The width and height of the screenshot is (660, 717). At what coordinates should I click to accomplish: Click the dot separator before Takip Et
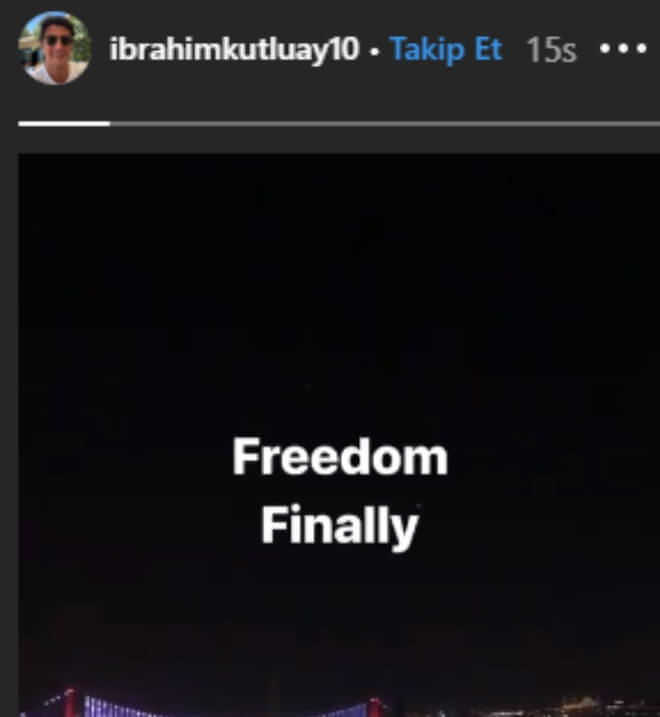[x=375, y=52]
